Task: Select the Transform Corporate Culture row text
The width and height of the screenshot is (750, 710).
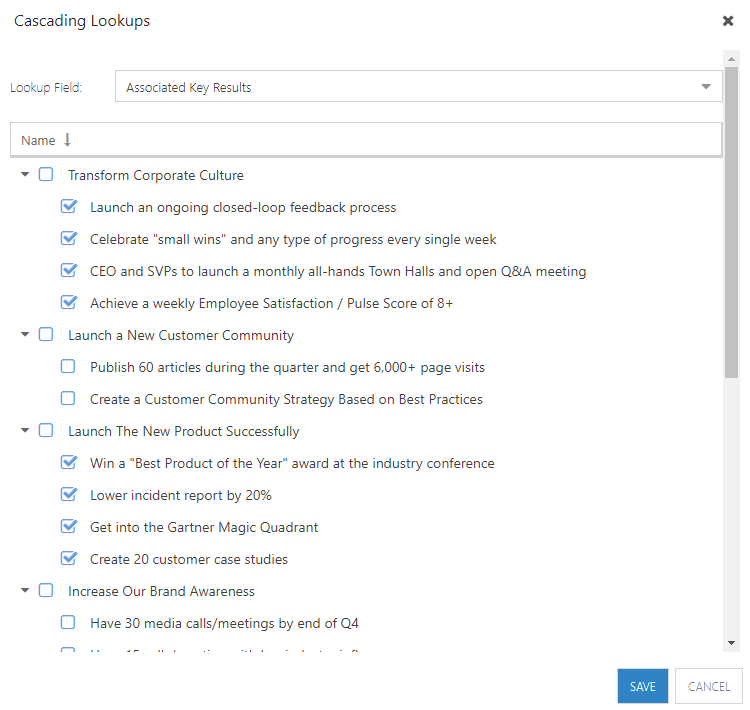Action: point(156,176)
